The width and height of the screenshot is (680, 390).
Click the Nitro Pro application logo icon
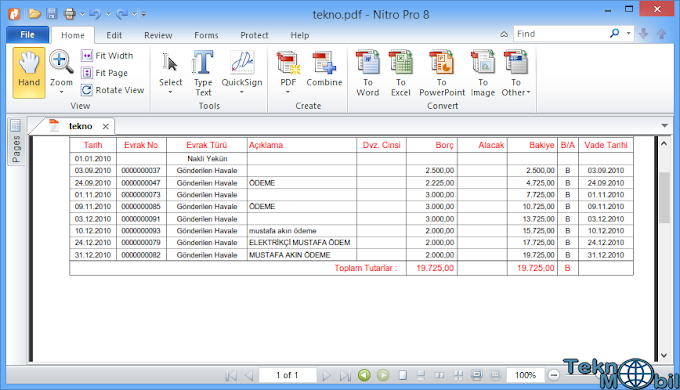pyautogui.click(x=14, y=14)
